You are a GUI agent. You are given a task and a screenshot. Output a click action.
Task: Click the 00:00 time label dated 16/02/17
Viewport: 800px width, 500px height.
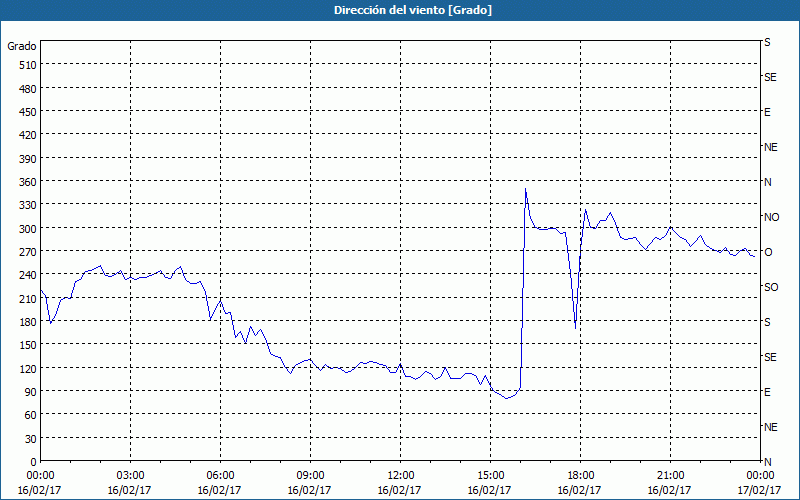click(40, 476)
